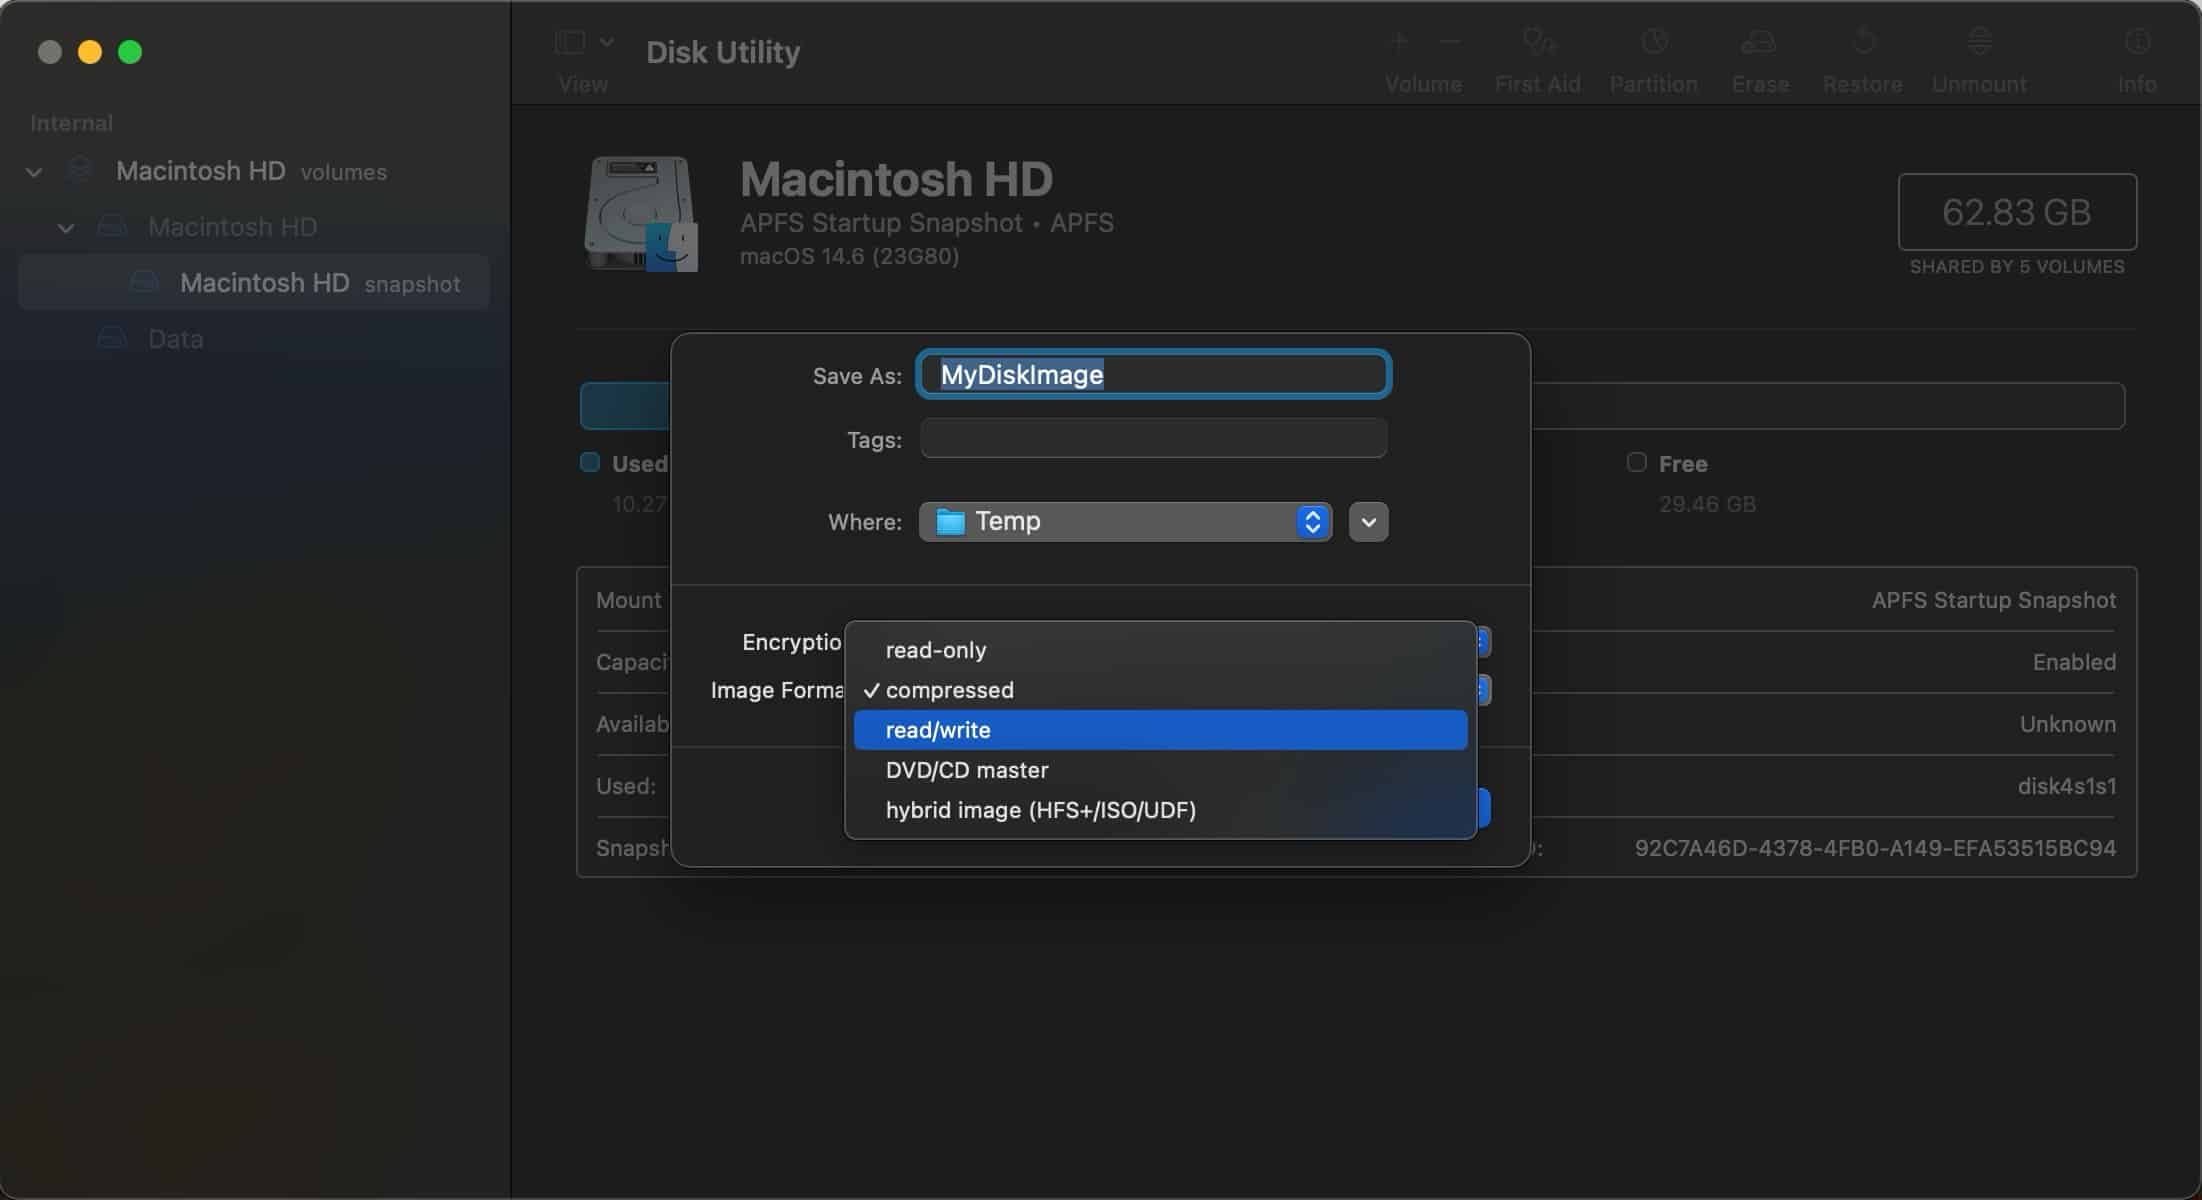Click the yellow minimize window button
The height and width of the screenshot is (1200, 2202).
[90, 52]
